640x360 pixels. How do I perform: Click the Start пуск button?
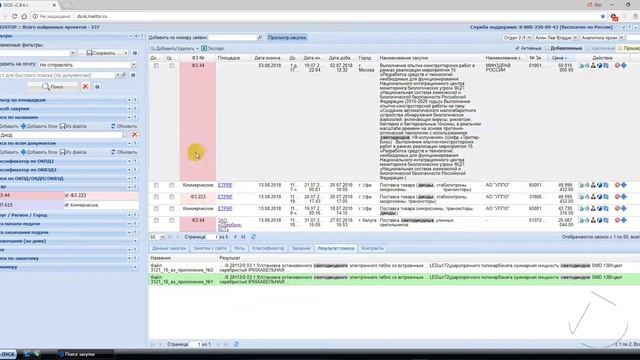(x=8, y=354)
